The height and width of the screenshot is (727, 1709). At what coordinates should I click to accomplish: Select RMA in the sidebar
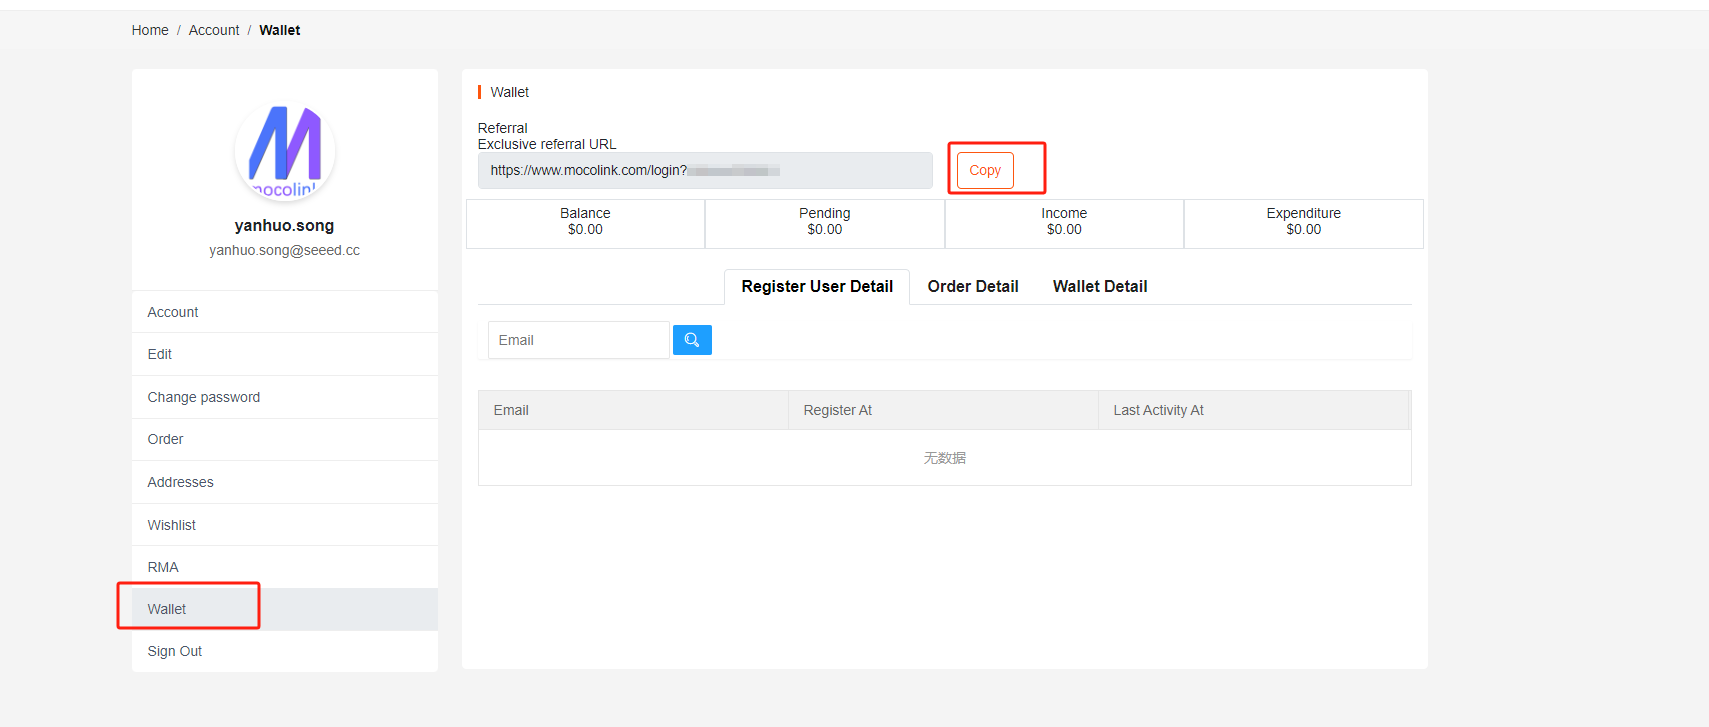tap(163, 567)
